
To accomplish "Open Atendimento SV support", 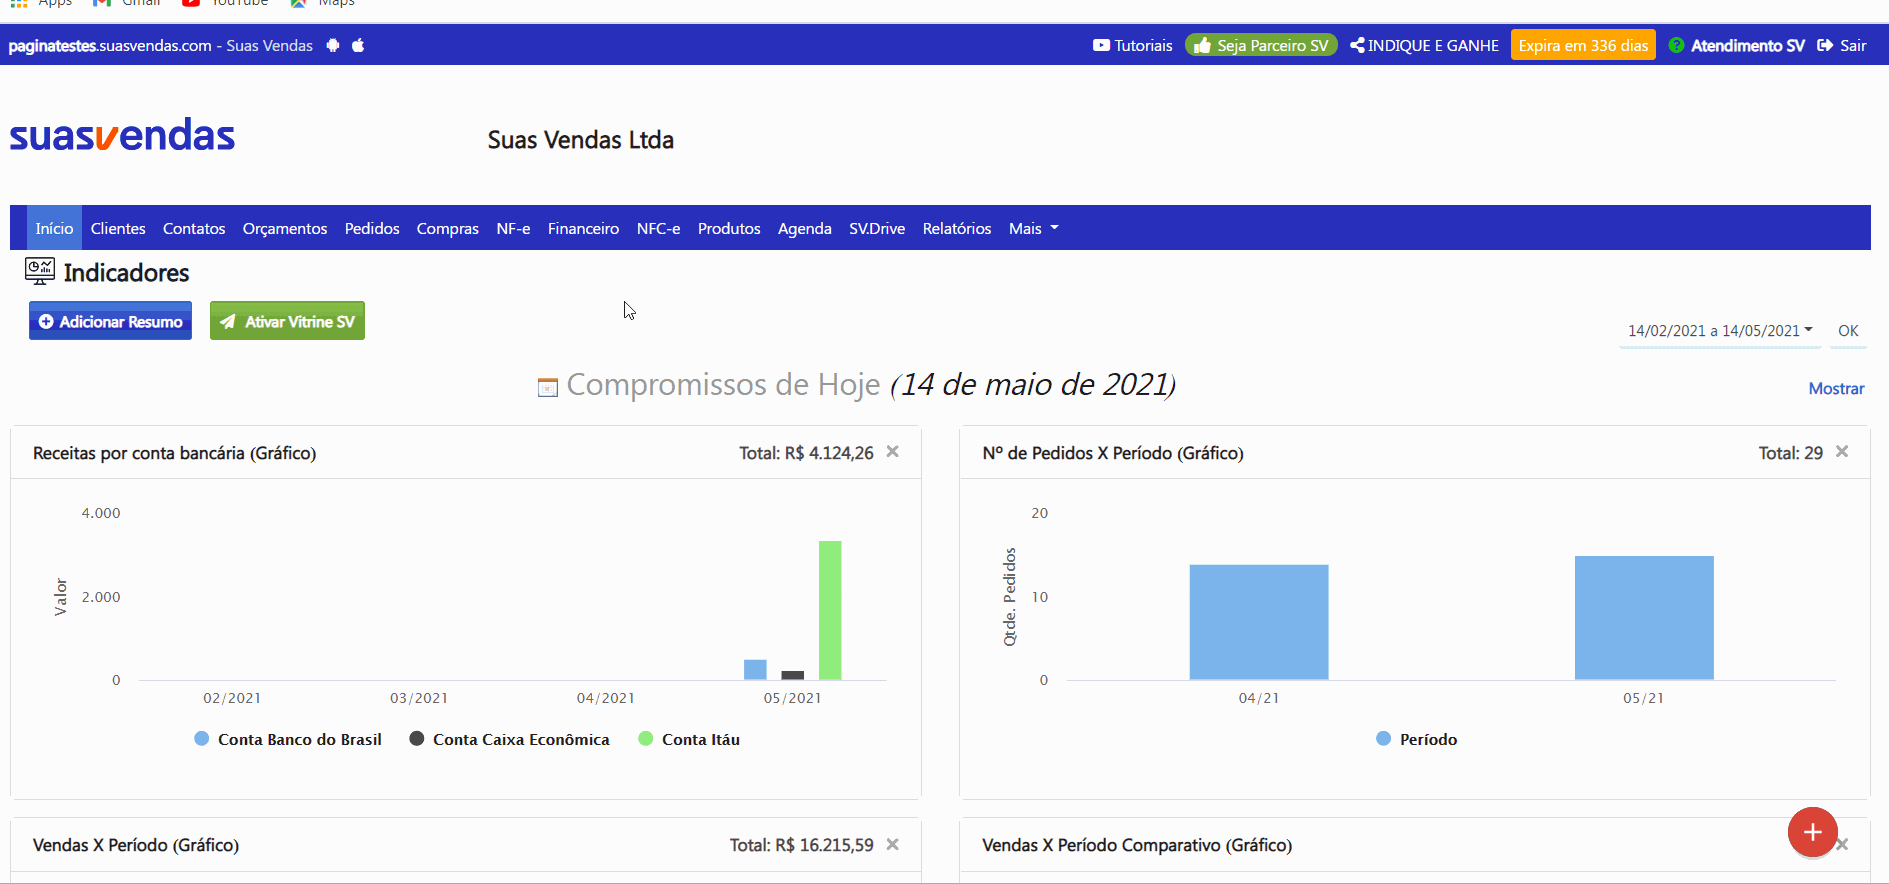I will 1737,45.
